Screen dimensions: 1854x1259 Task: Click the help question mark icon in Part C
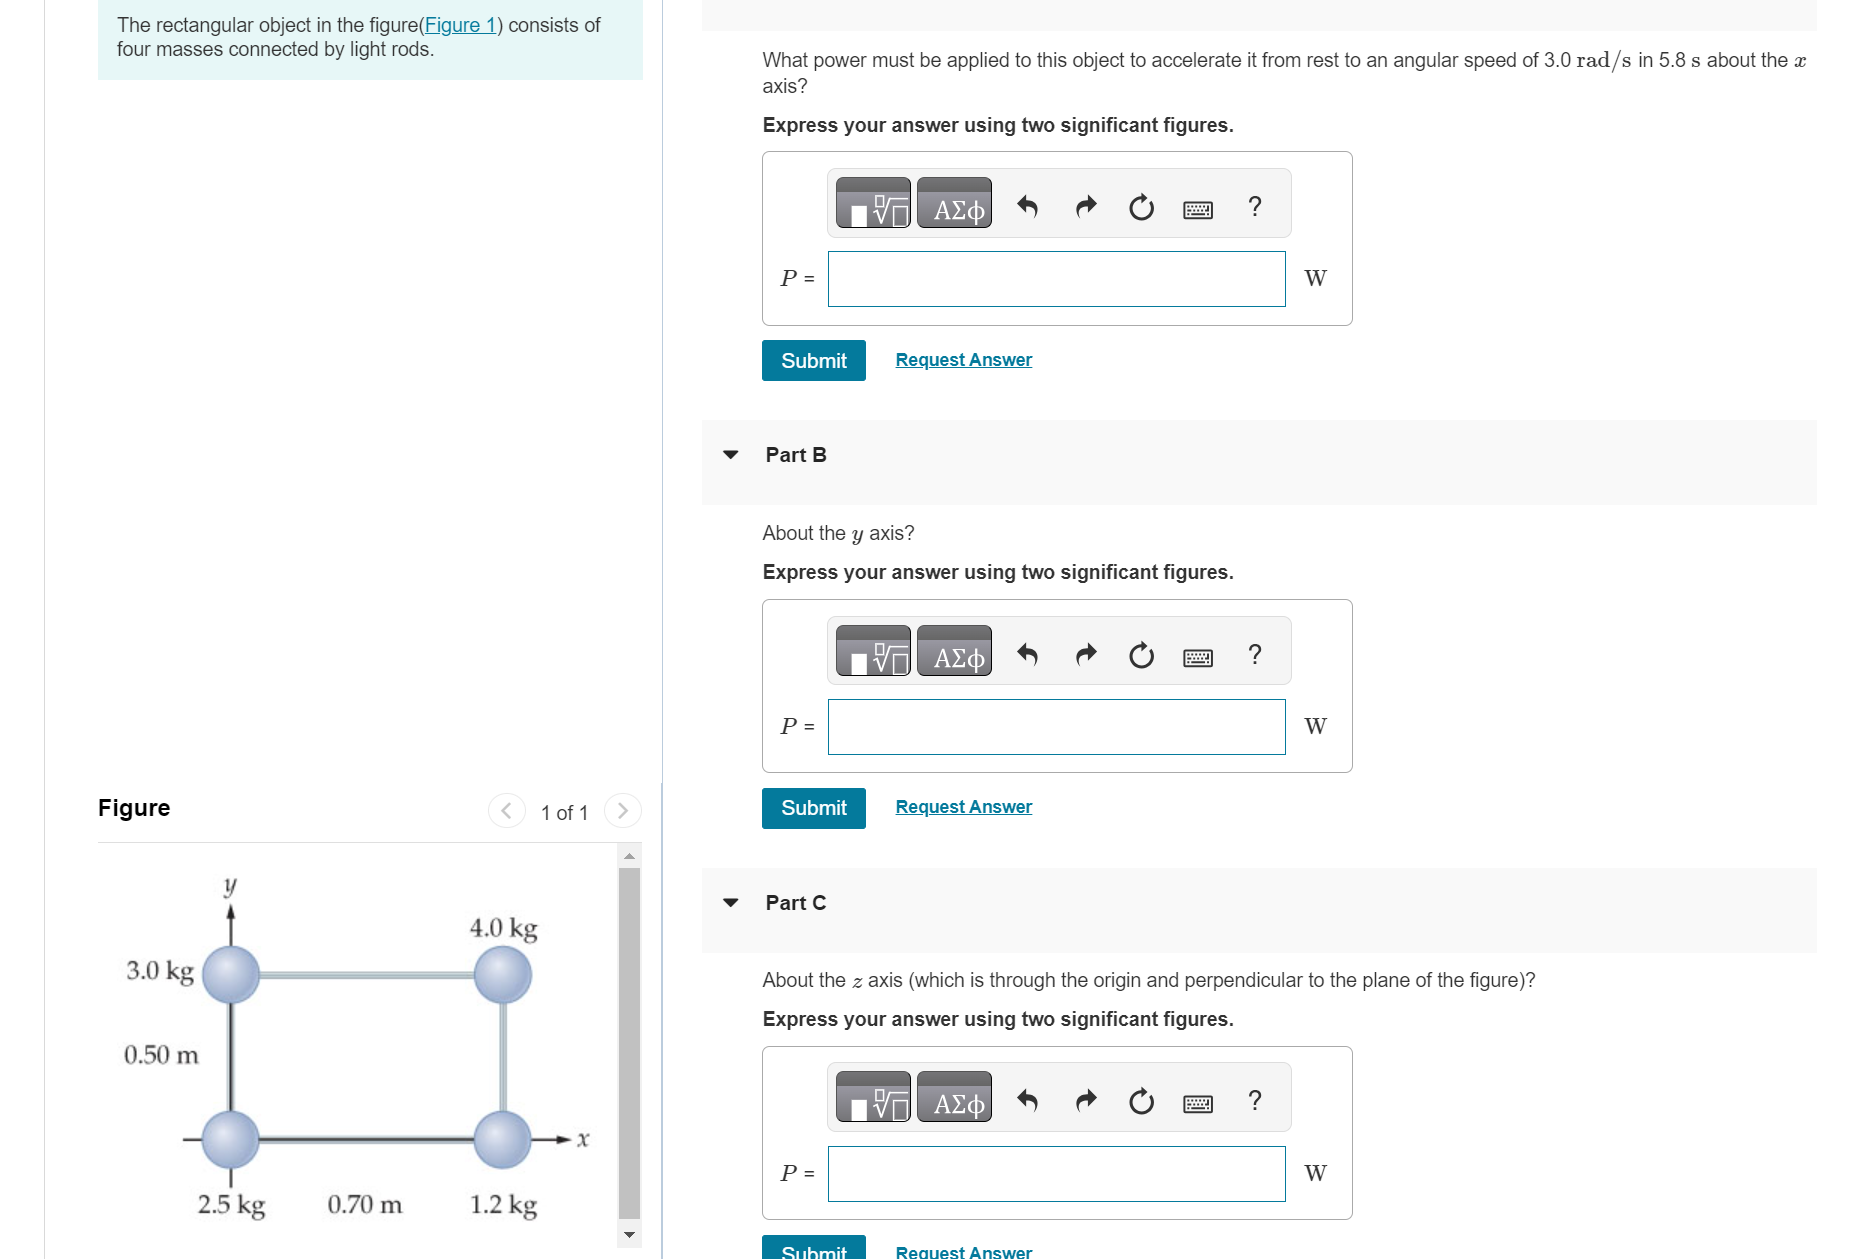(x=1254, y=1100)
